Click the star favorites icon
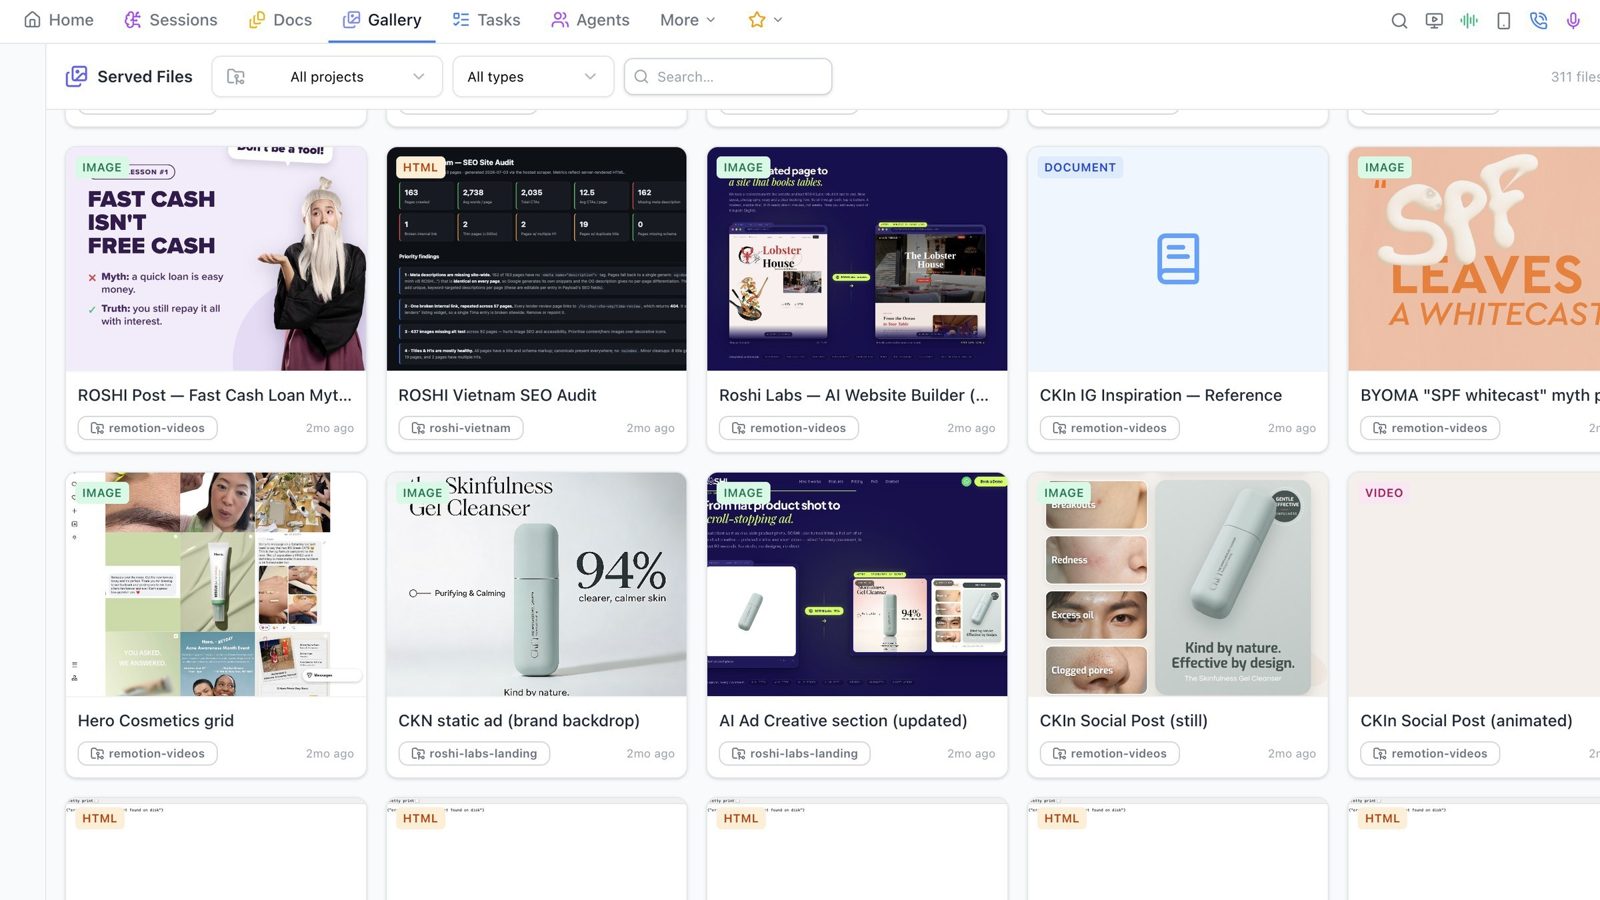Image resolution: width=1600 pixels, height=900 pixels. point(757,20)
